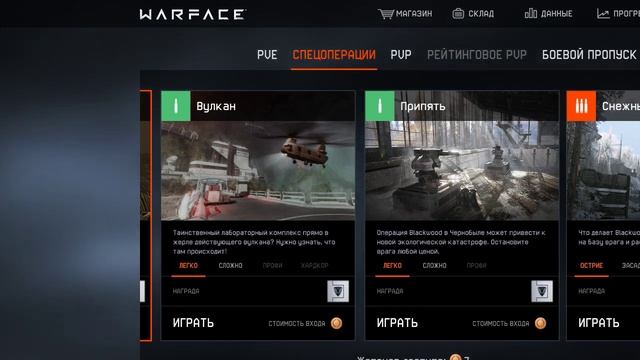
Task: Open reward crate icon on Припять card
Action: [x=542, y=291]
